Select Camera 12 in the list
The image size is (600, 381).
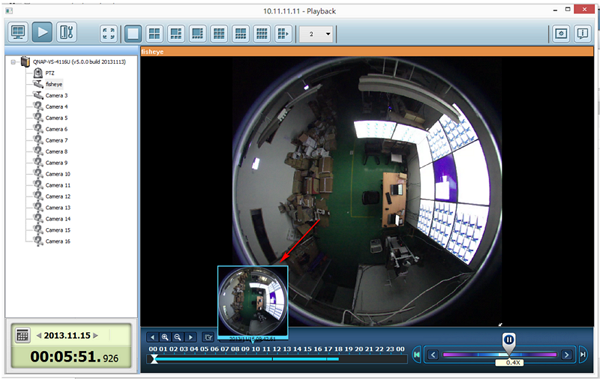coord(58,196)
